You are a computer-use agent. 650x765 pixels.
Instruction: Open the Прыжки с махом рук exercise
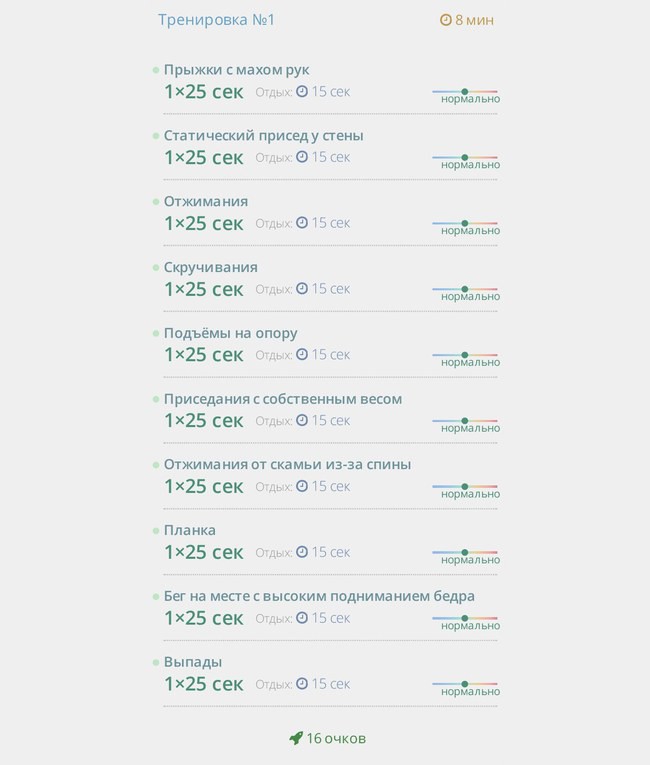pyautogui.click(x=236, y=70)
